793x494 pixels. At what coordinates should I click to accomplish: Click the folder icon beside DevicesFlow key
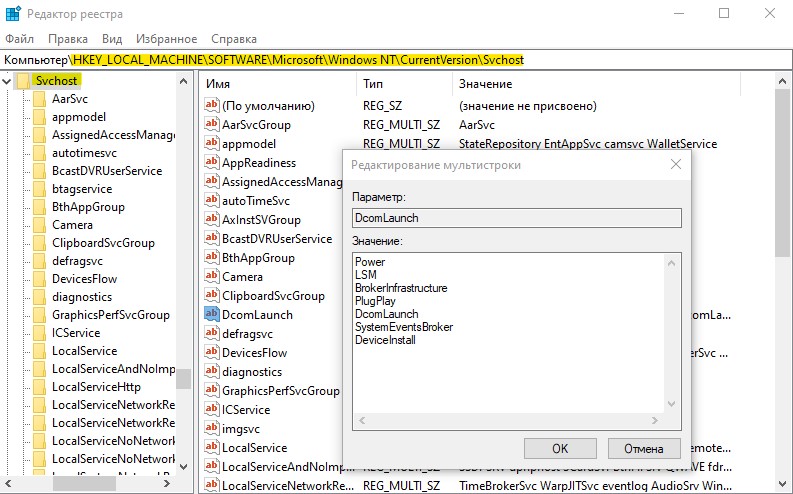(x=39, y=279)
